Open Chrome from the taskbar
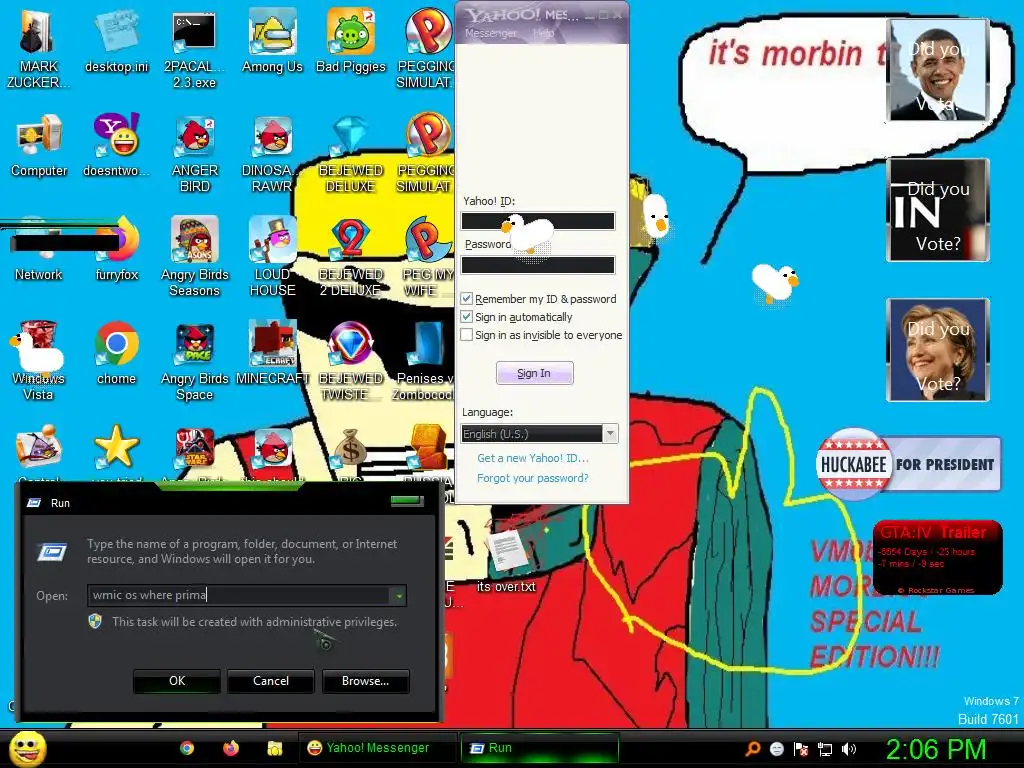The height and width of the screenshot is (768, 1024). (x=187, y=748)
